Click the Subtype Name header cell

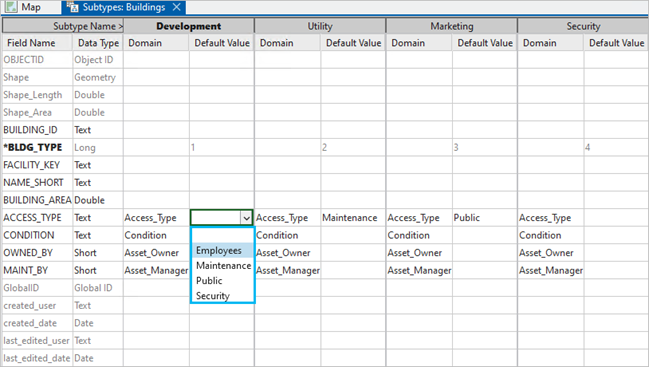[63, 26]
